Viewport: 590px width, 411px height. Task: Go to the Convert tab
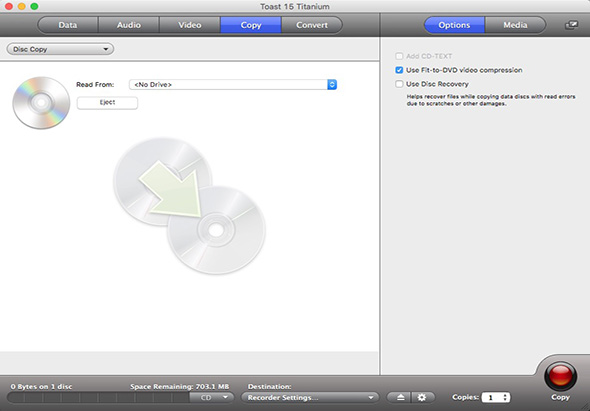click(312, 25)
